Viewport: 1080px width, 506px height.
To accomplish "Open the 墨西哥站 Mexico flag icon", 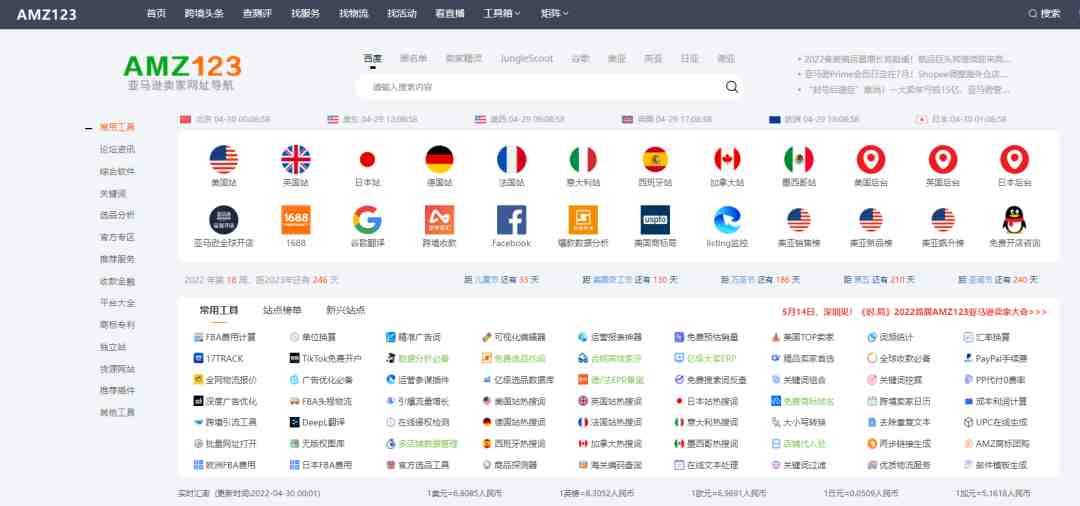I will 799,160.
